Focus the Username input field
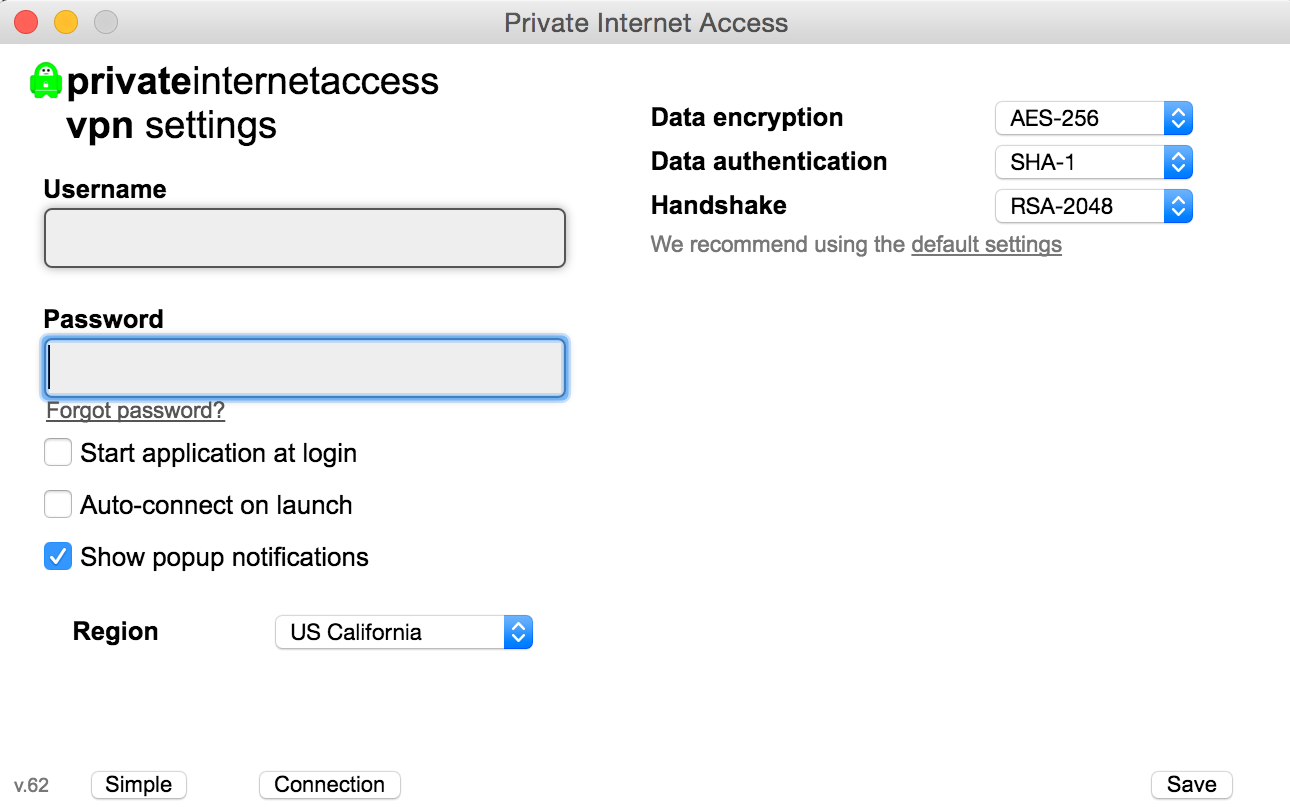The width and height of the screenshot is (1290, 808). pyautogui.click(x=305, y=238)
